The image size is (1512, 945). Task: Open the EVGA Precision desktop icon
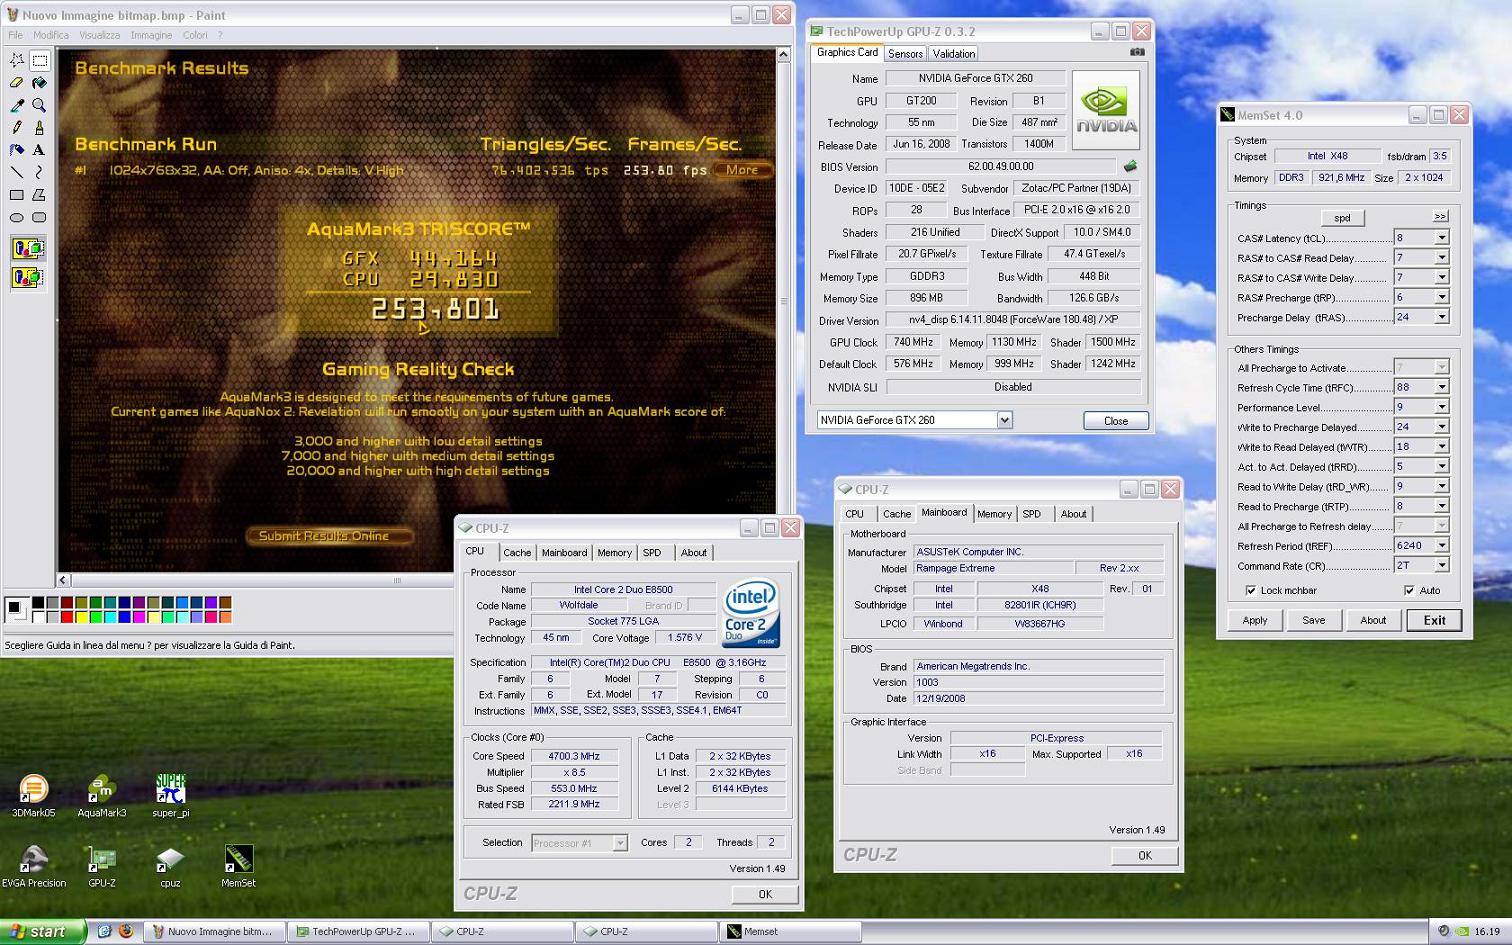(x=34, y=866)
